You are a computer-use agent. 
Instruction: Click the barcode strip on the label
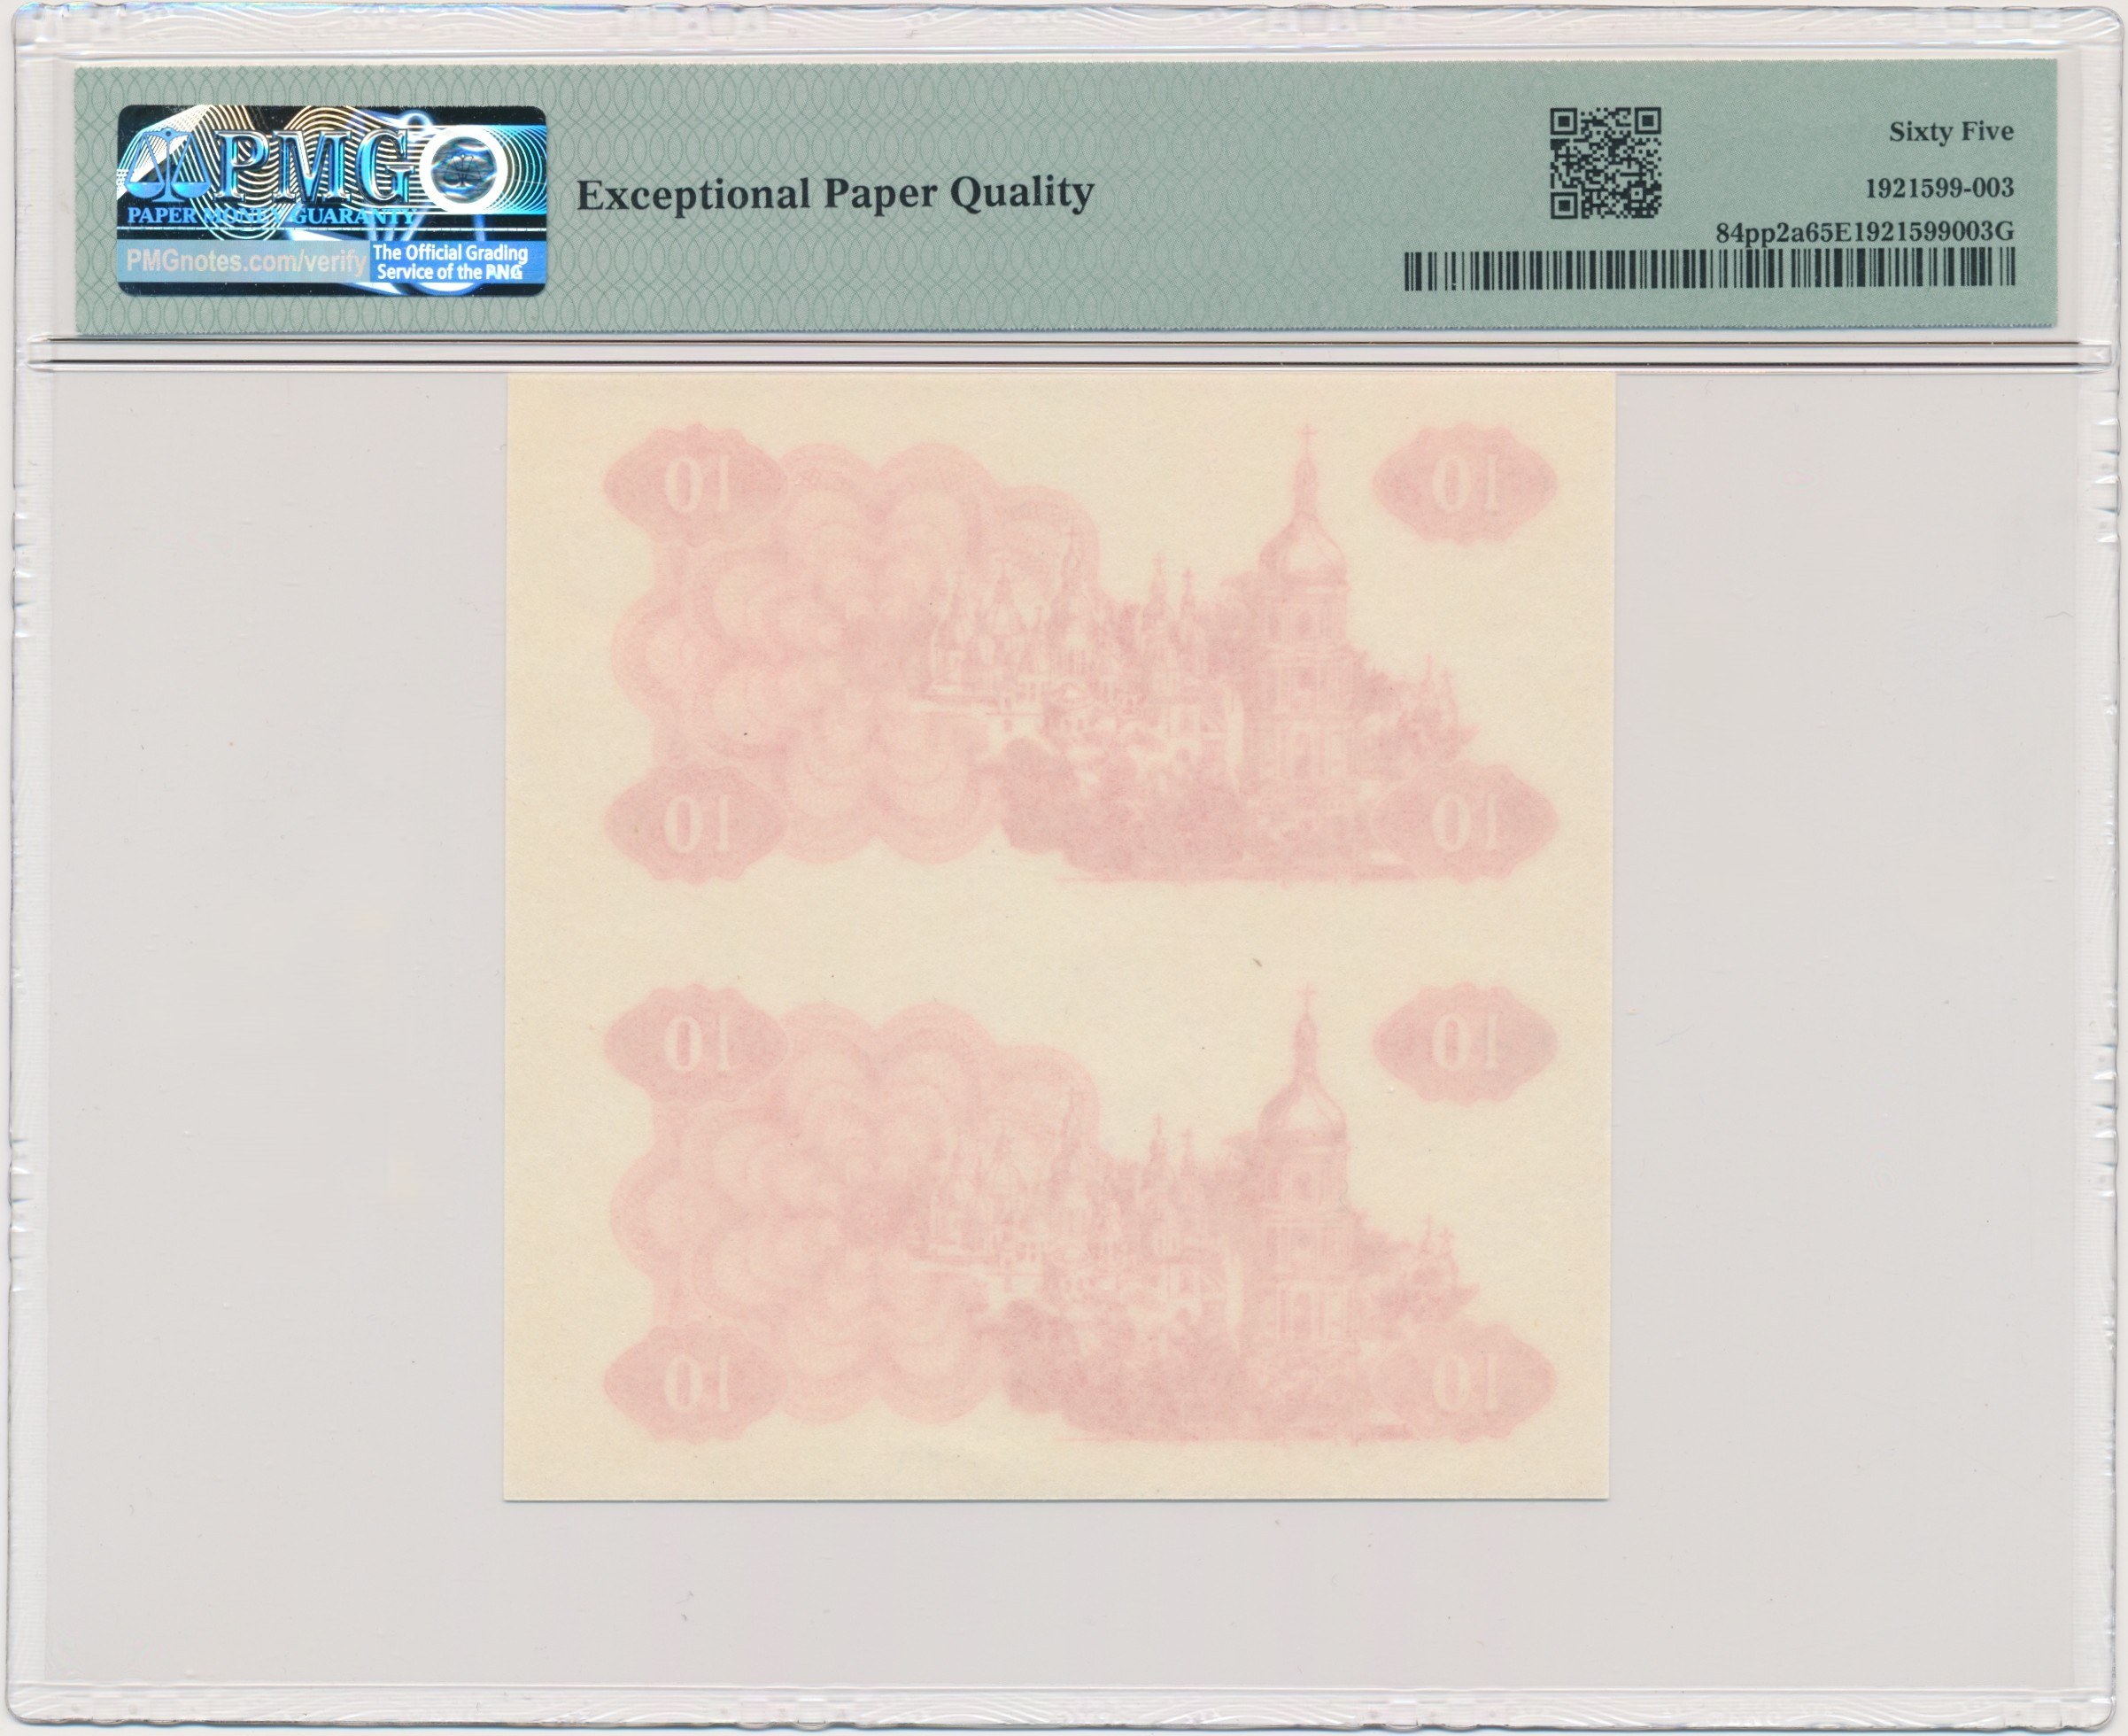(1709, 270)
